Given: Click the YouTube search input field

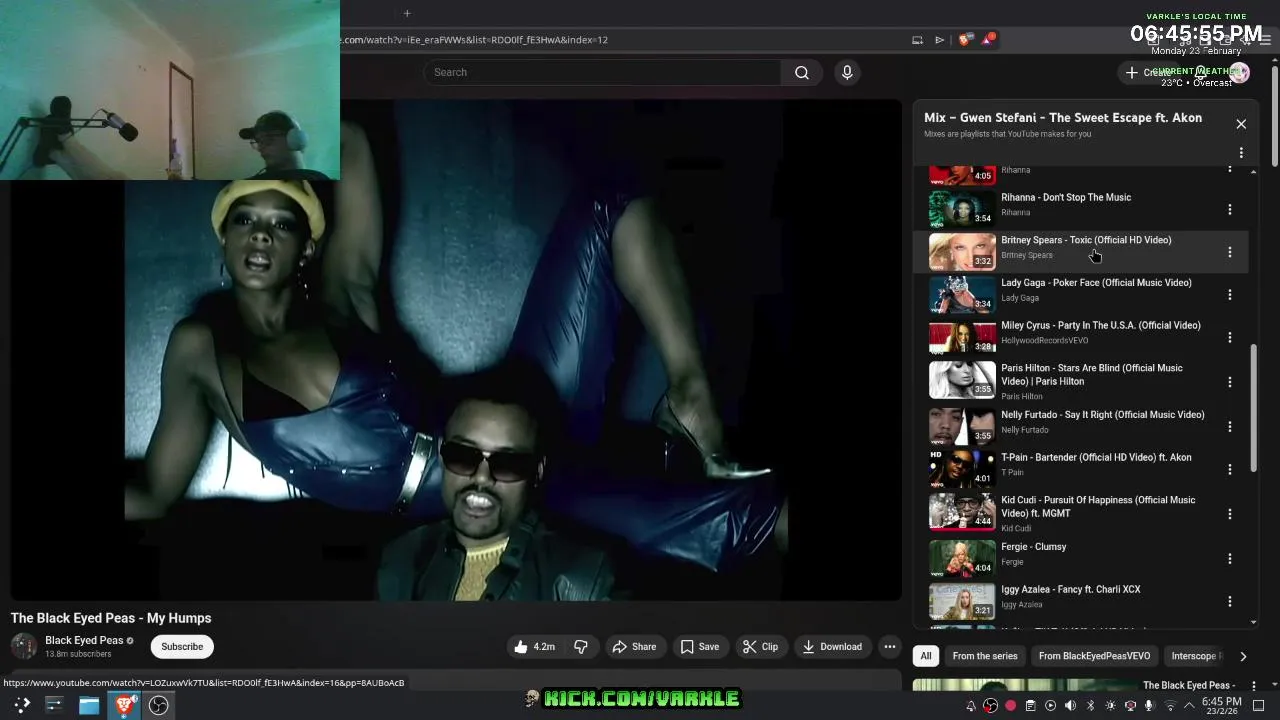Looking at the screenshot, I should pyautogui.click(x=603, y=72).
